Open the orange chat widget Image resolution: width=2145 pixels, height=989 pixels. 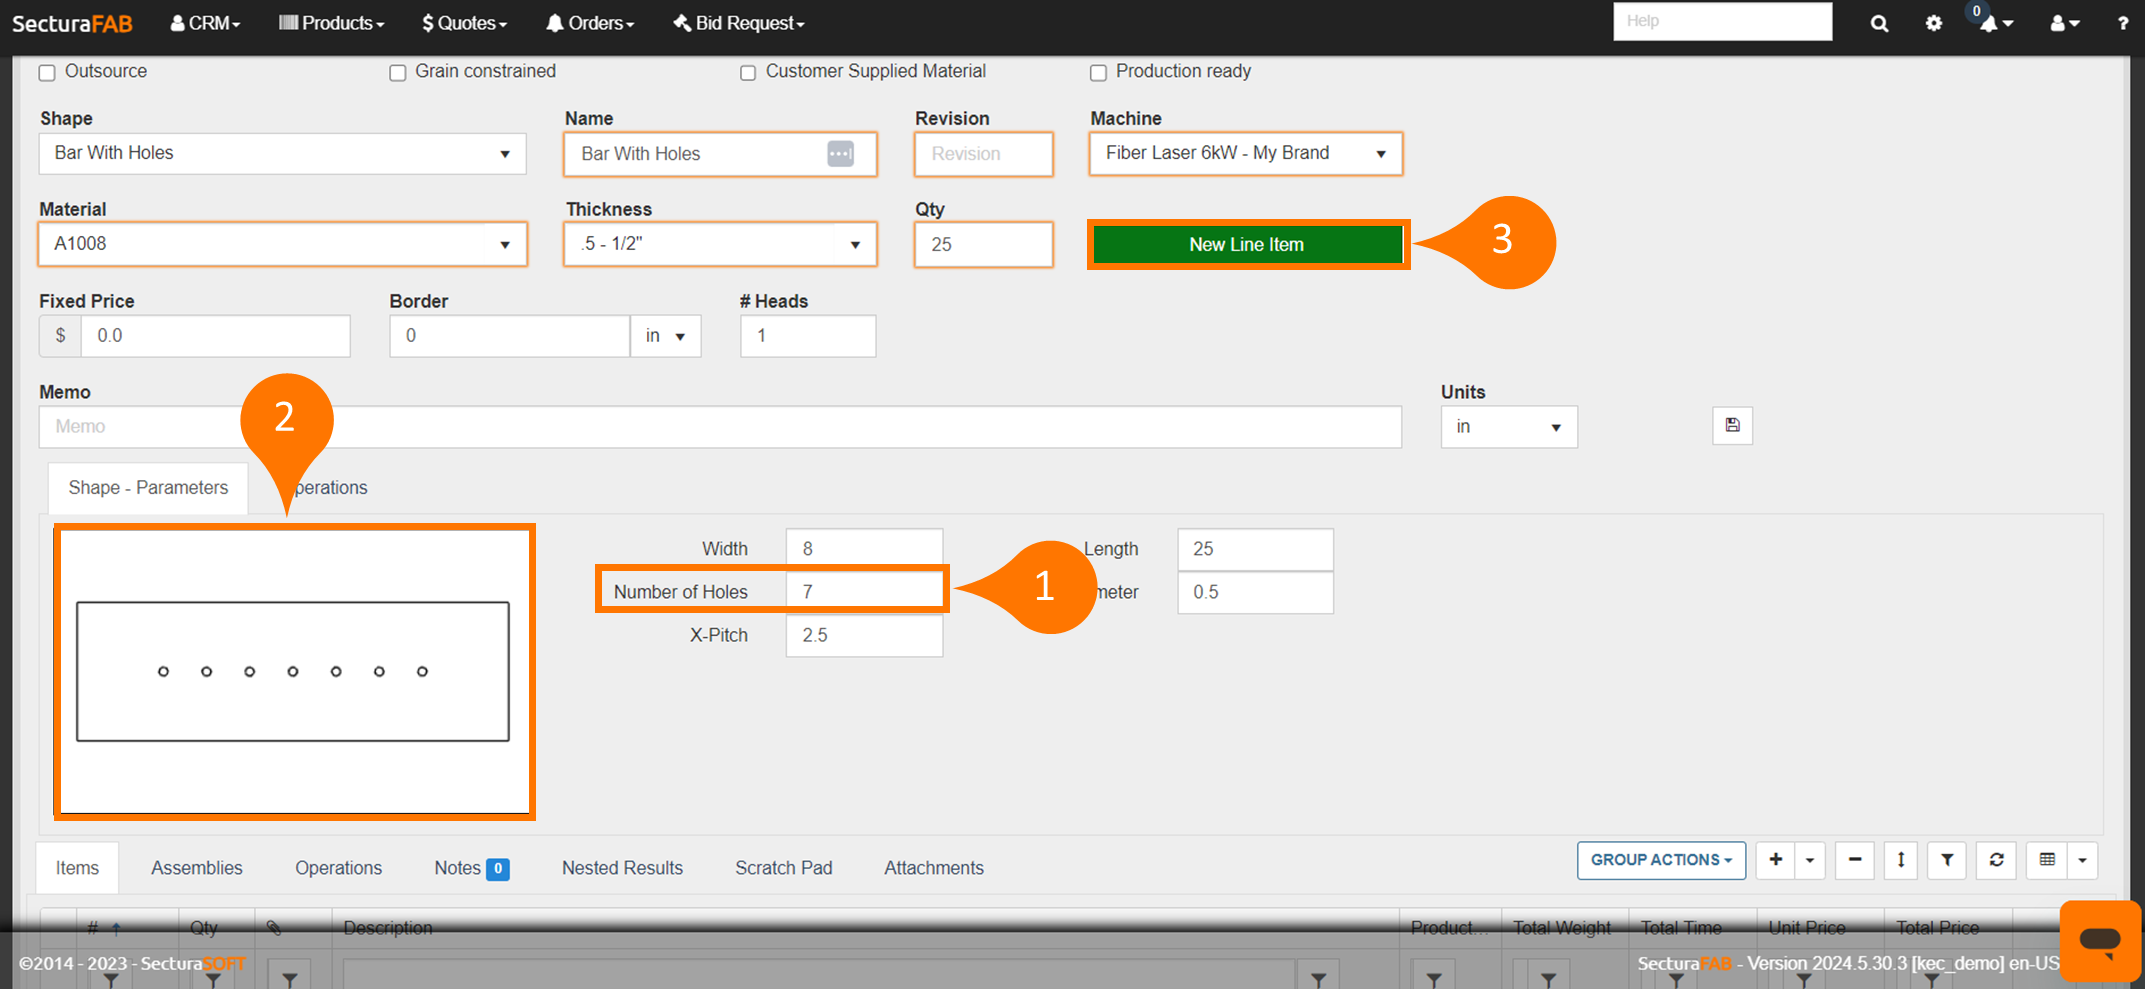(2099, 940)
